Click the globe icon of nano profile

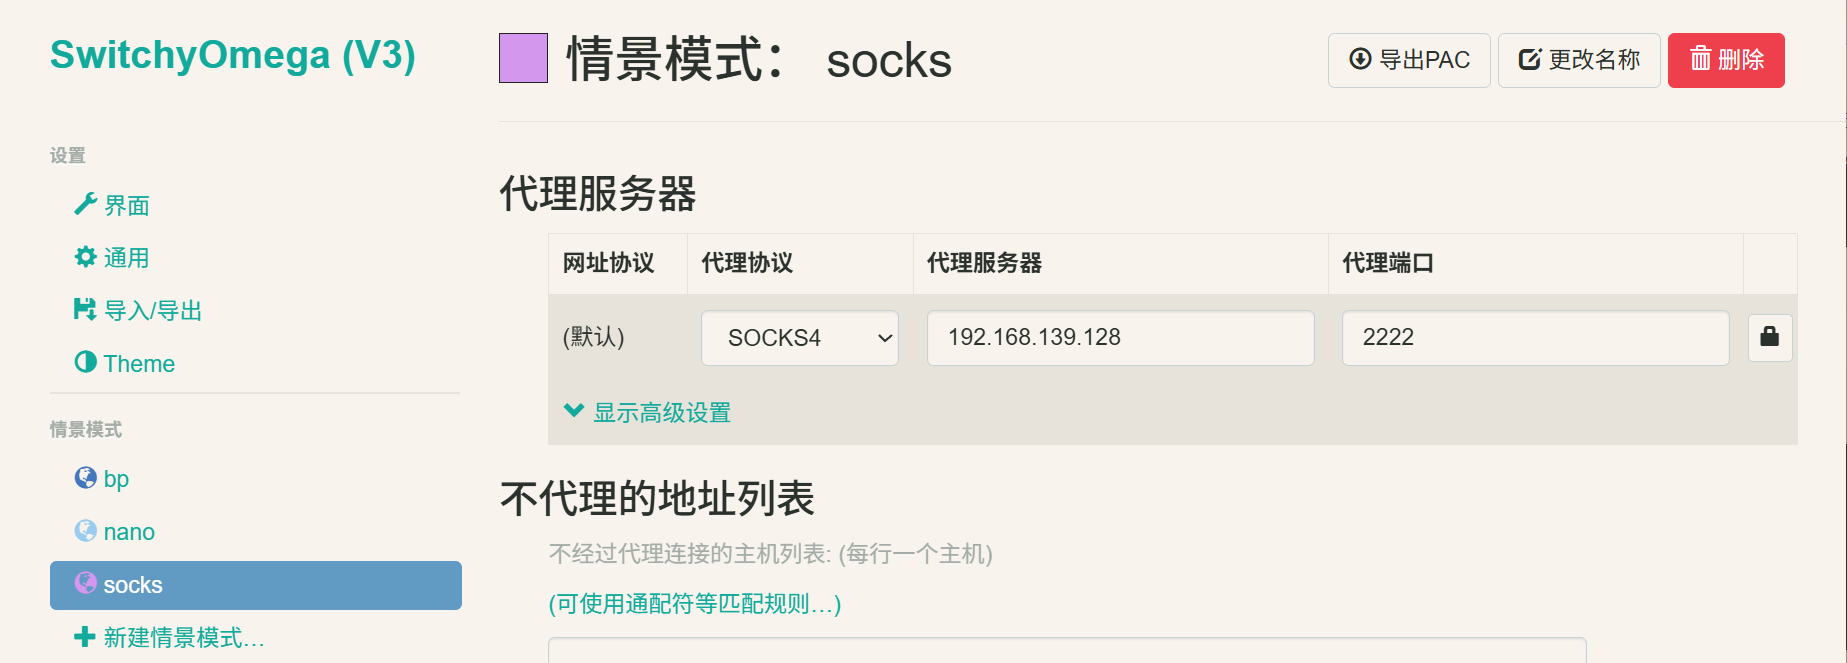click(x=85, y=531)
